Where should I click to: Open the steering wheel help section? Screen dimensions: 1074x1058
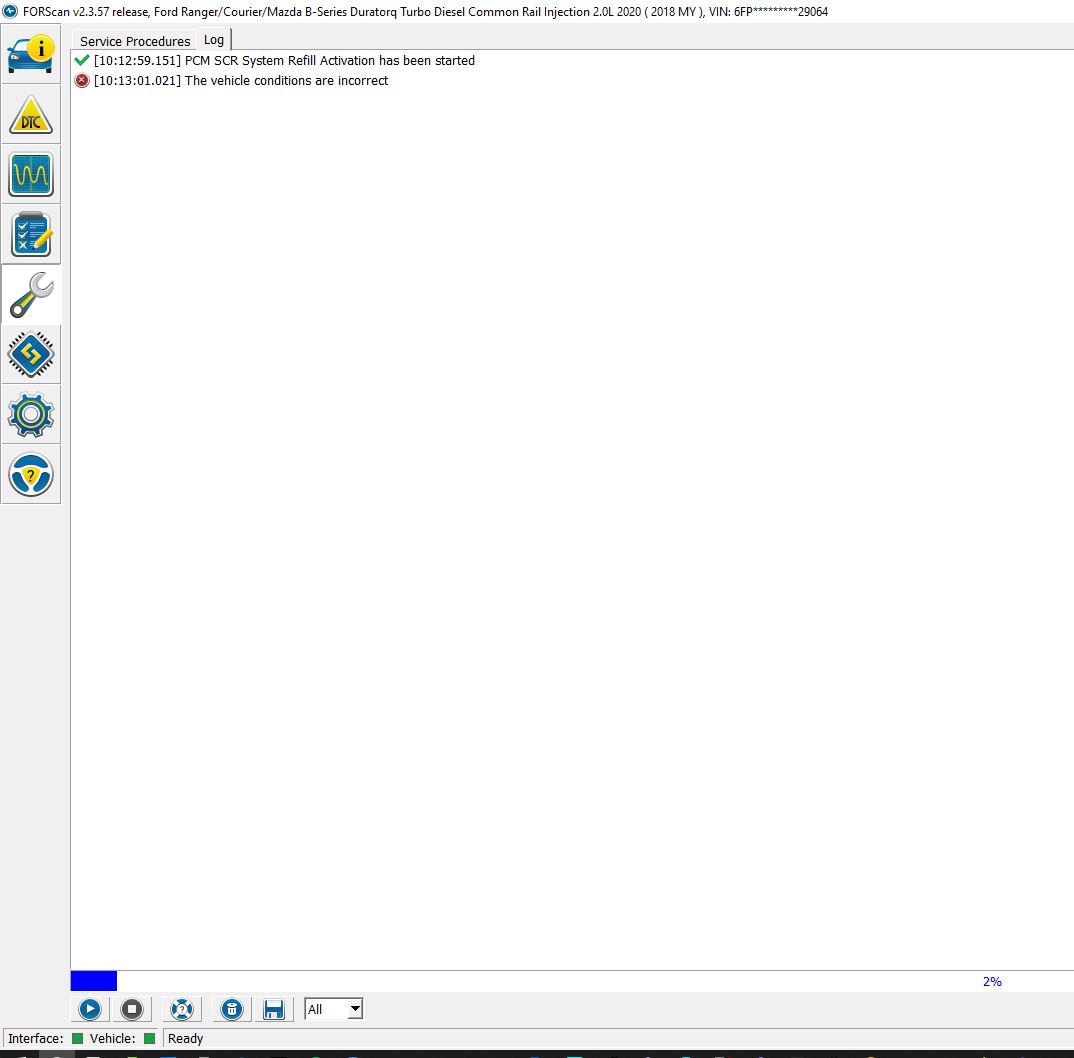coord(31,474)
